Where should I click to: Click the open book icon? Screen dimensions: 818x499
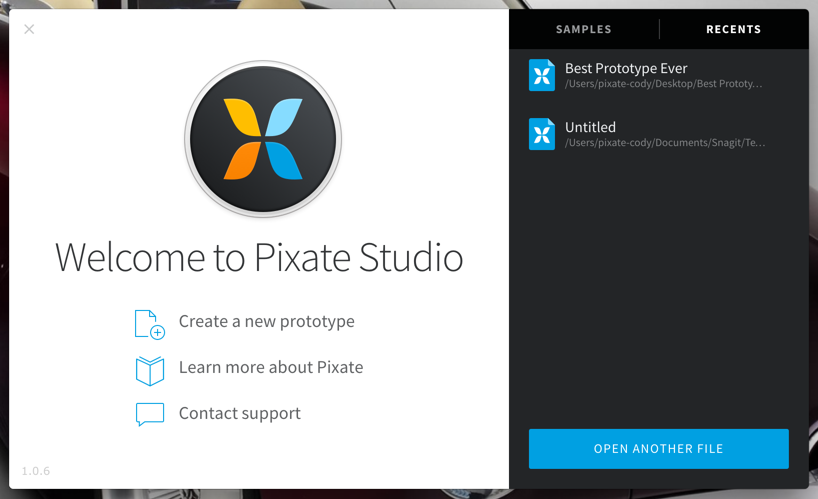(150, 371)
